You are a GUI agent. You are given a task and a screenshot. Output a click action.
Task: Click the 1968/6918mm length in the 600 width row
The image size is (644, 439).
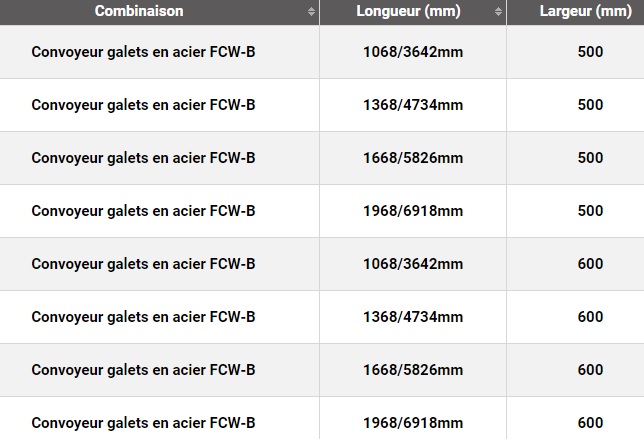click(x=413, y=422)
